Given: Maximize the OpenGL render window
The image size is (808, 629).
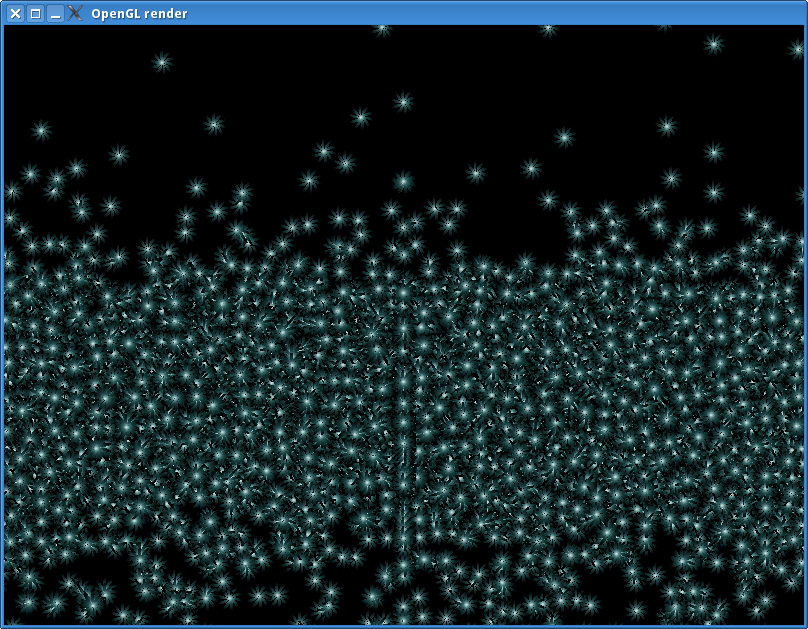Looking at the screenshot, I should [x=35, y=14].
